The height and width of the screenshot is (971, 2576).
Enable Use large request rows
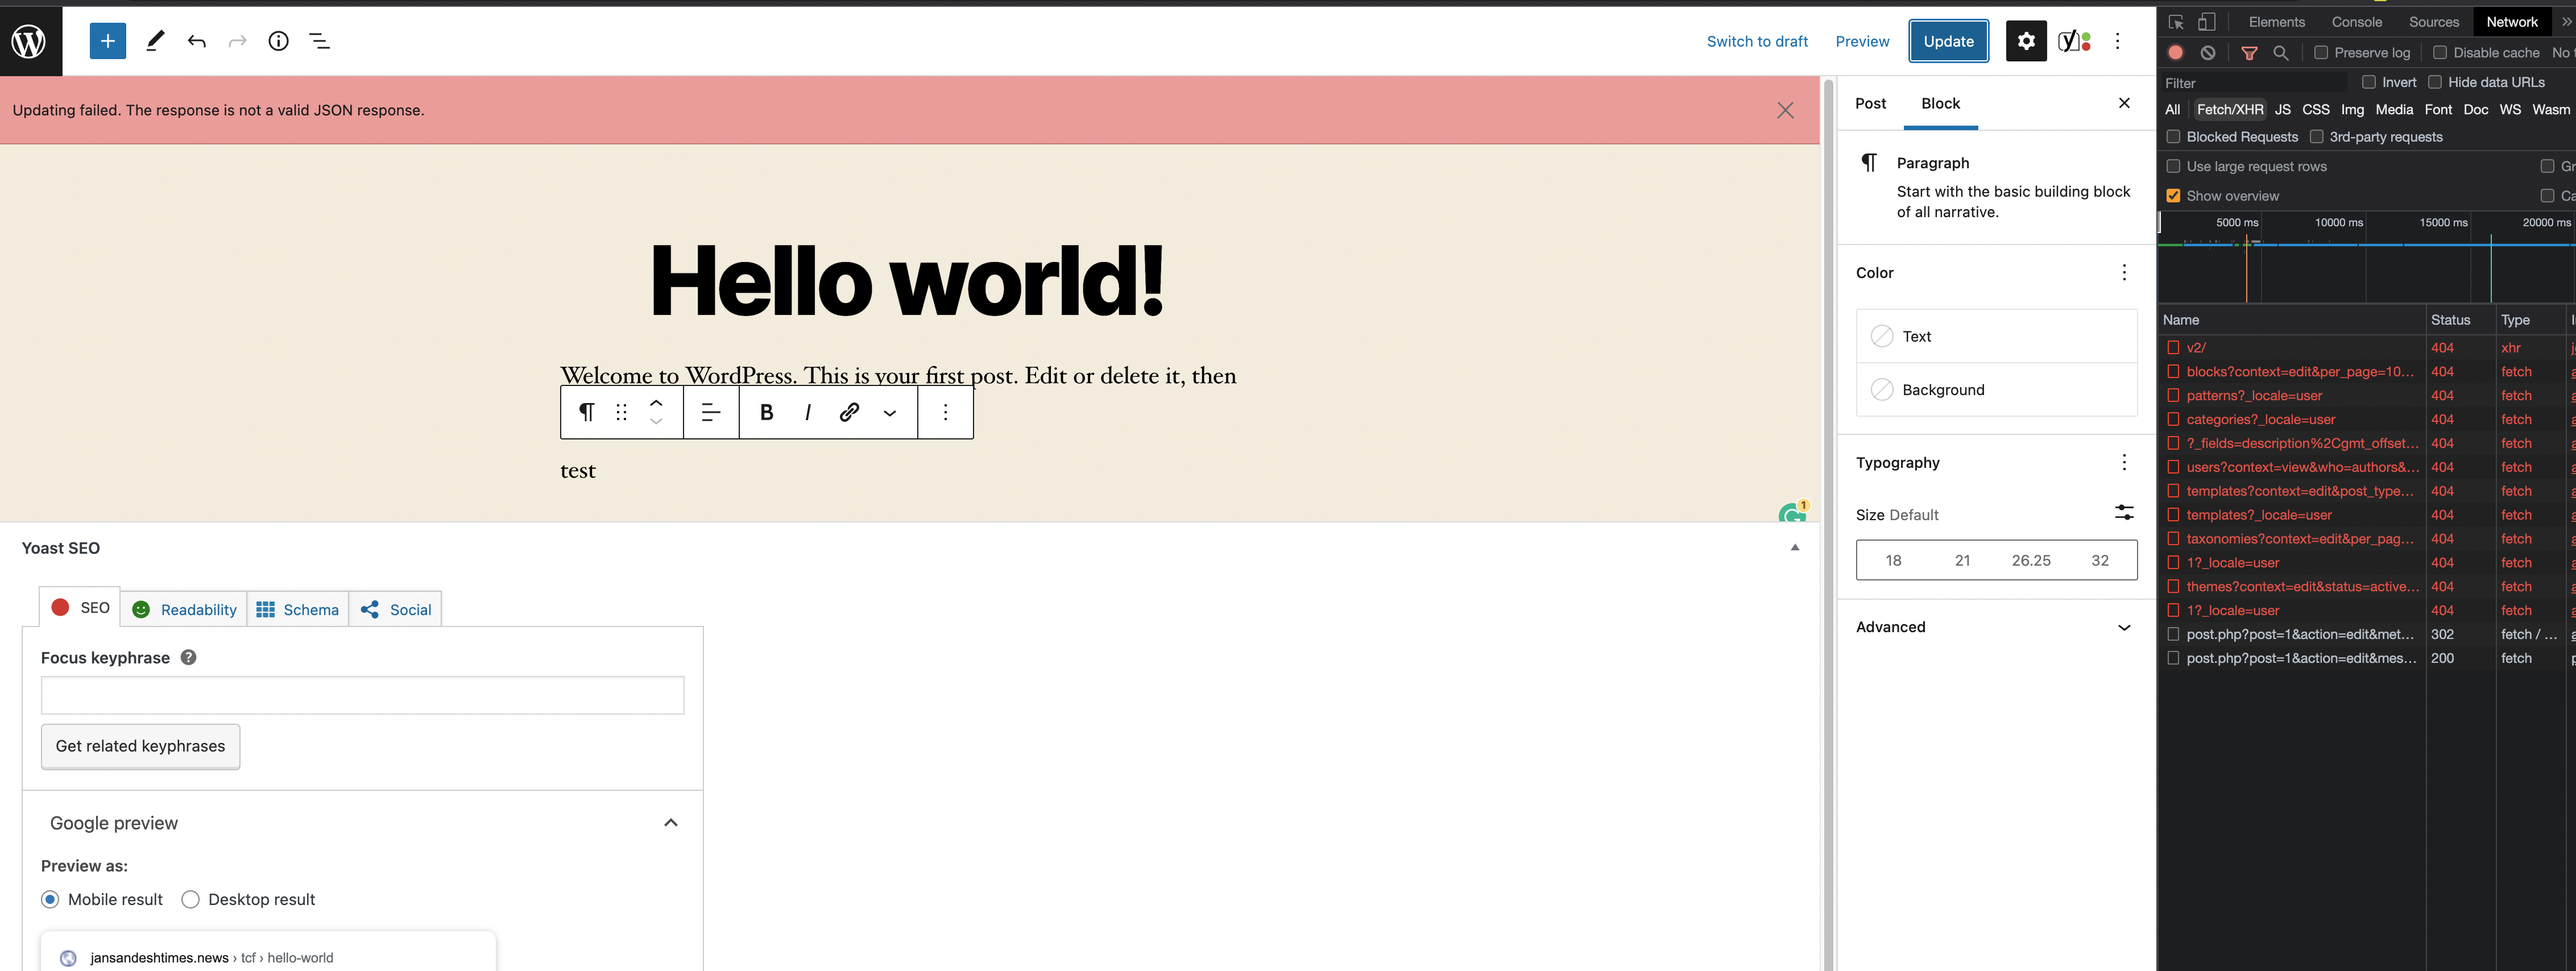(x=2173, y=166)
